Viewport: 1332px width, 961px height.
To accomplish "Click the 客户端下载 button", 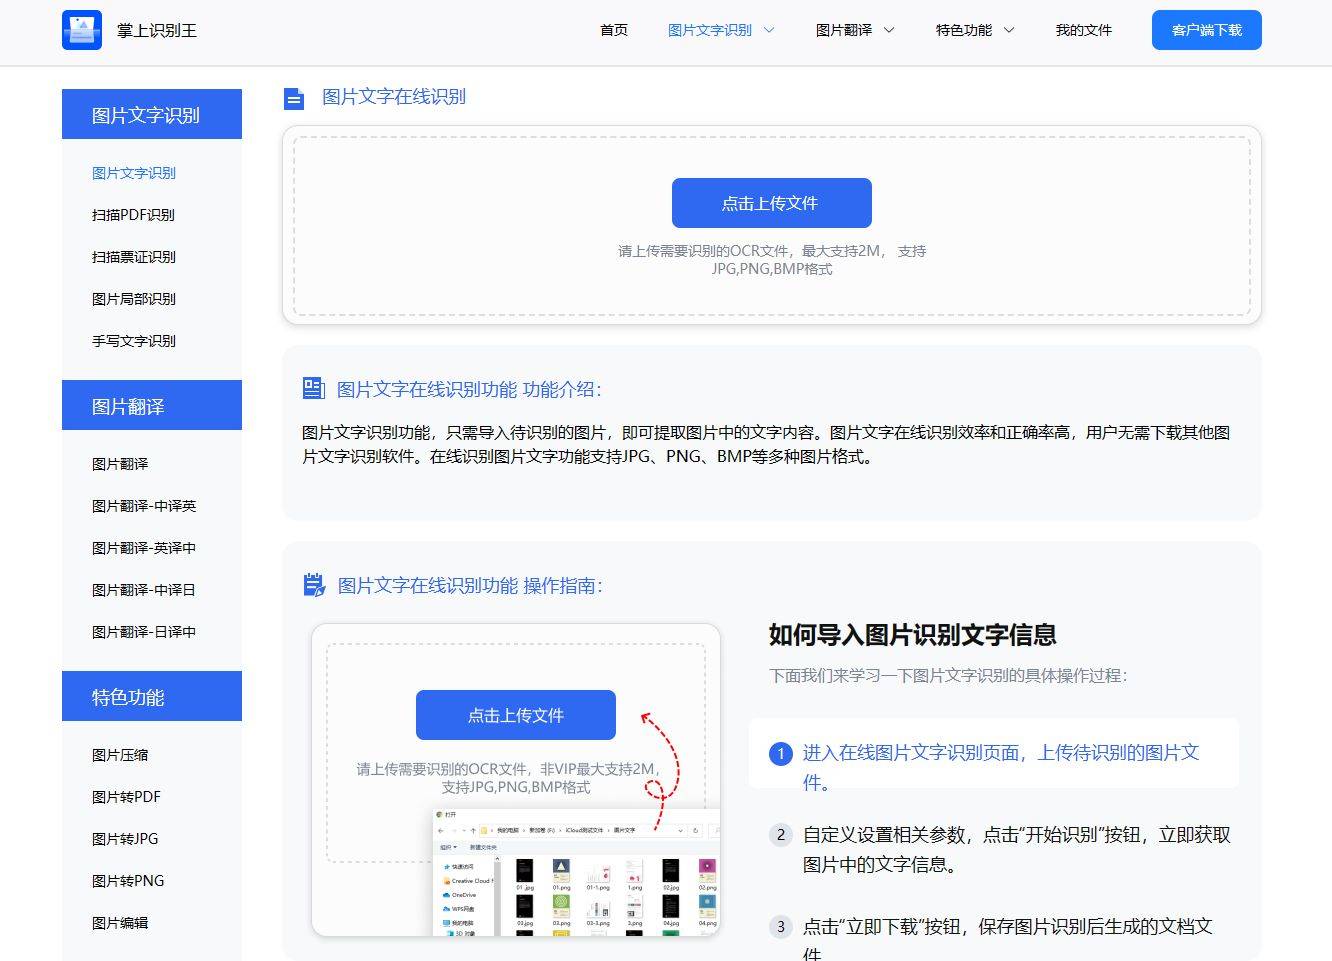I will [x=1207, y=30].
